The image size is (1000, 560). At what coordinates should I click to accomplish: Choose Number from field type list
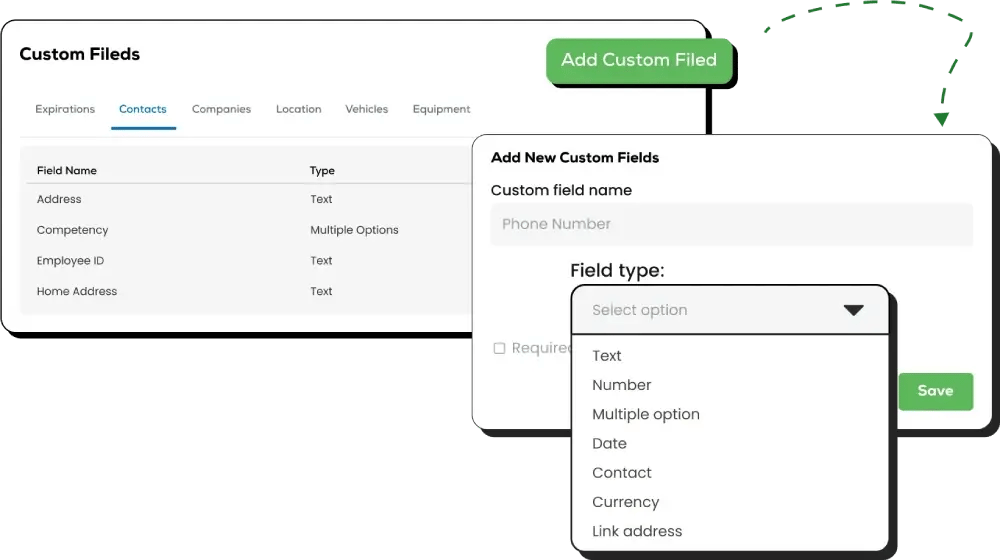coord(622,385)
